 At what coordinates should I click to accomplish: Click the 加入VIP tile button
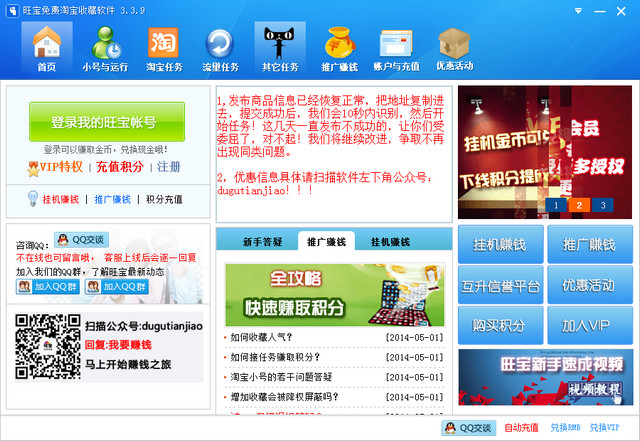tap(590, 325)
